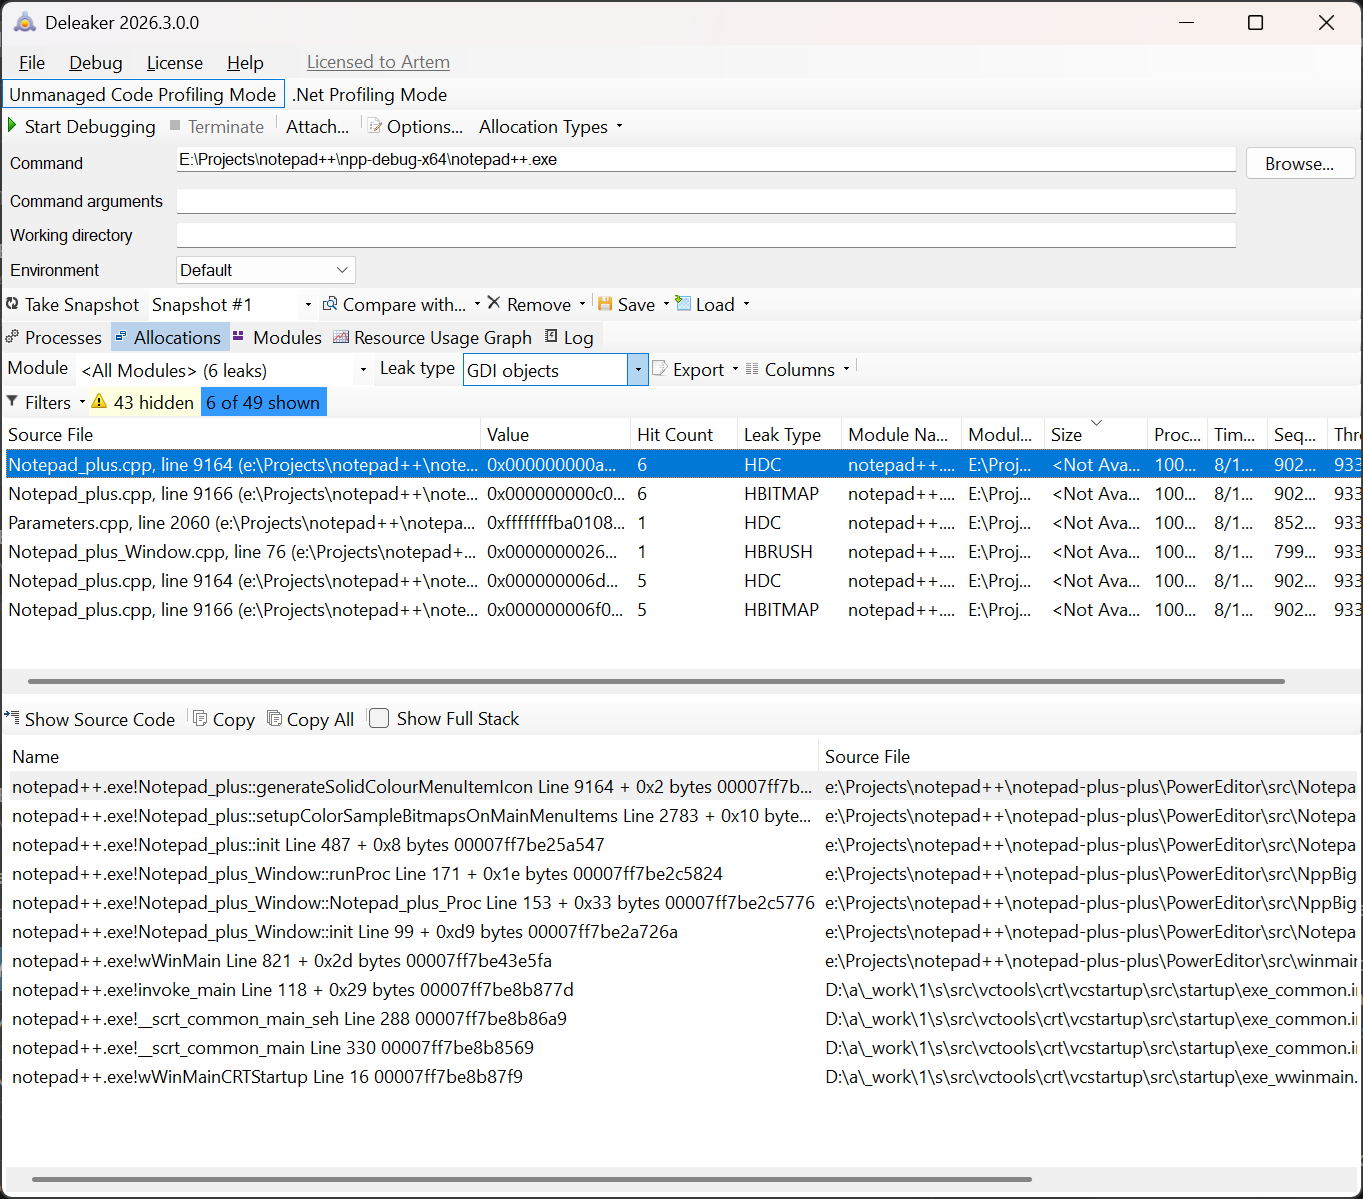Click the call stack horizontal scrollbar

click(531, 1179)
